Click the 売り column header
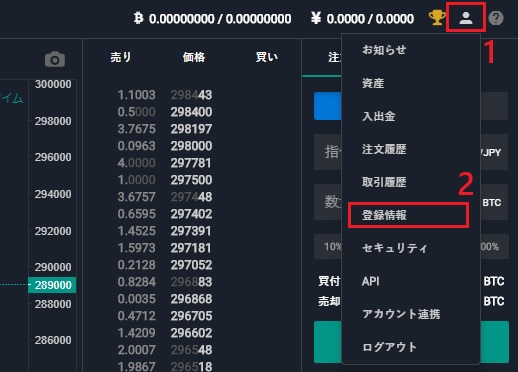 coord(121,57)
